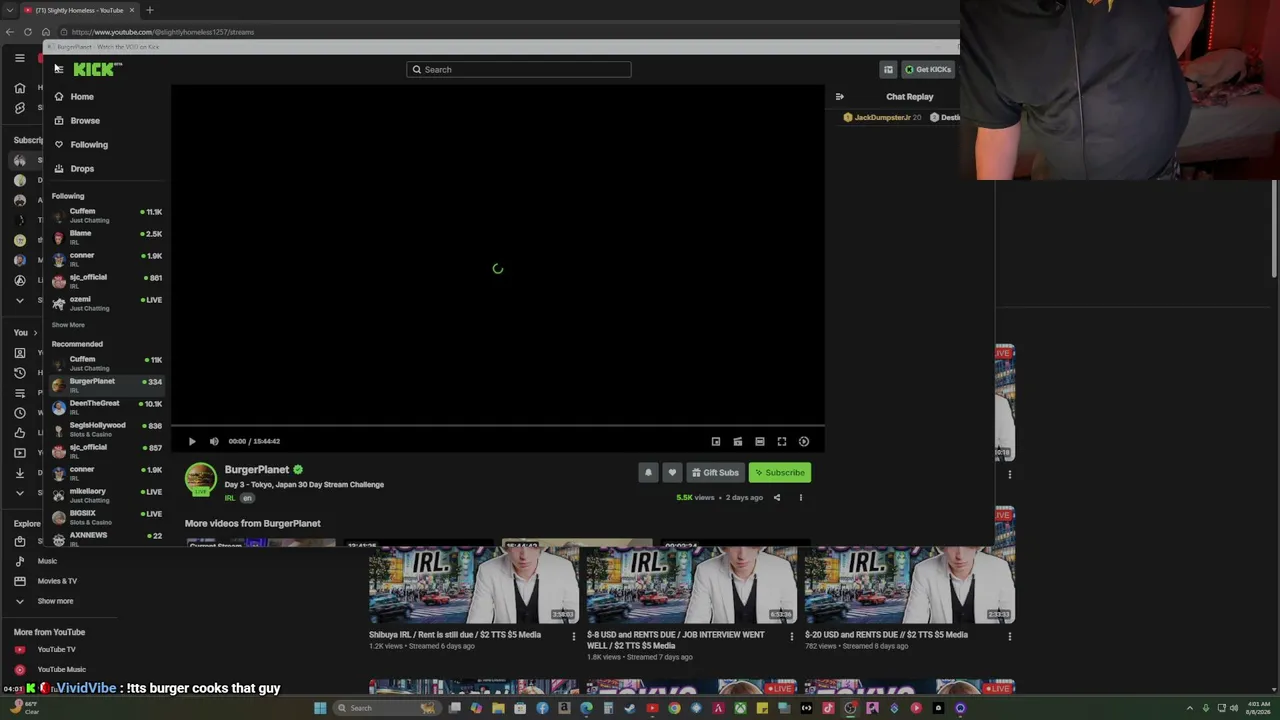Click the Gift Subs button

click(x=715, y=473)
